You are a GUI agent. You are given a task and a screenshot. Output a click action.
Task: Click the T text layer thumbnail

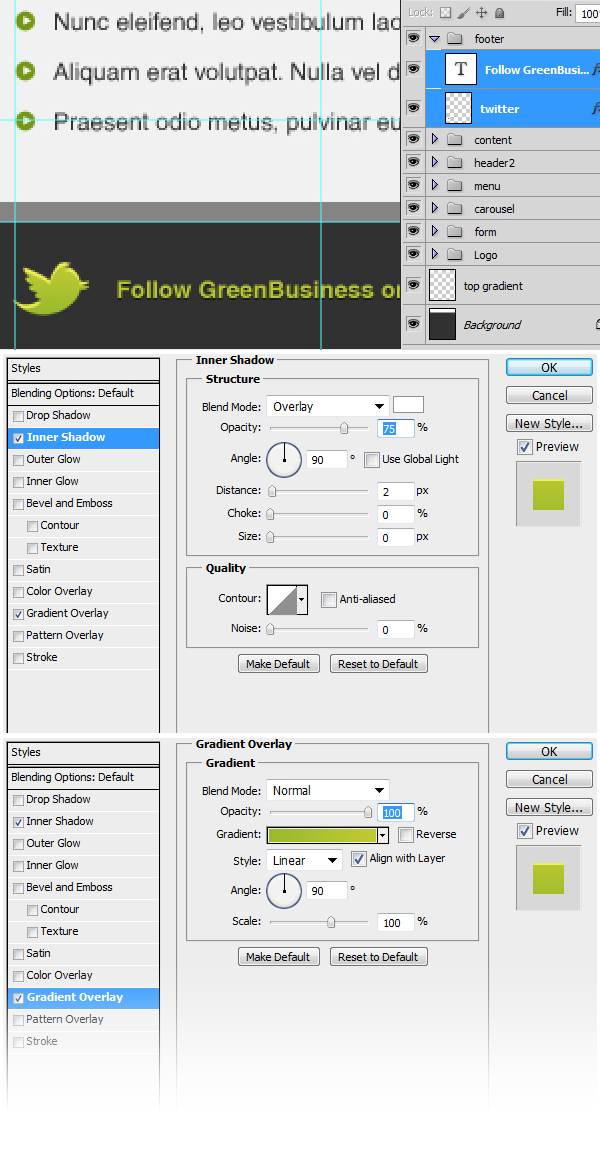point(461,69)
